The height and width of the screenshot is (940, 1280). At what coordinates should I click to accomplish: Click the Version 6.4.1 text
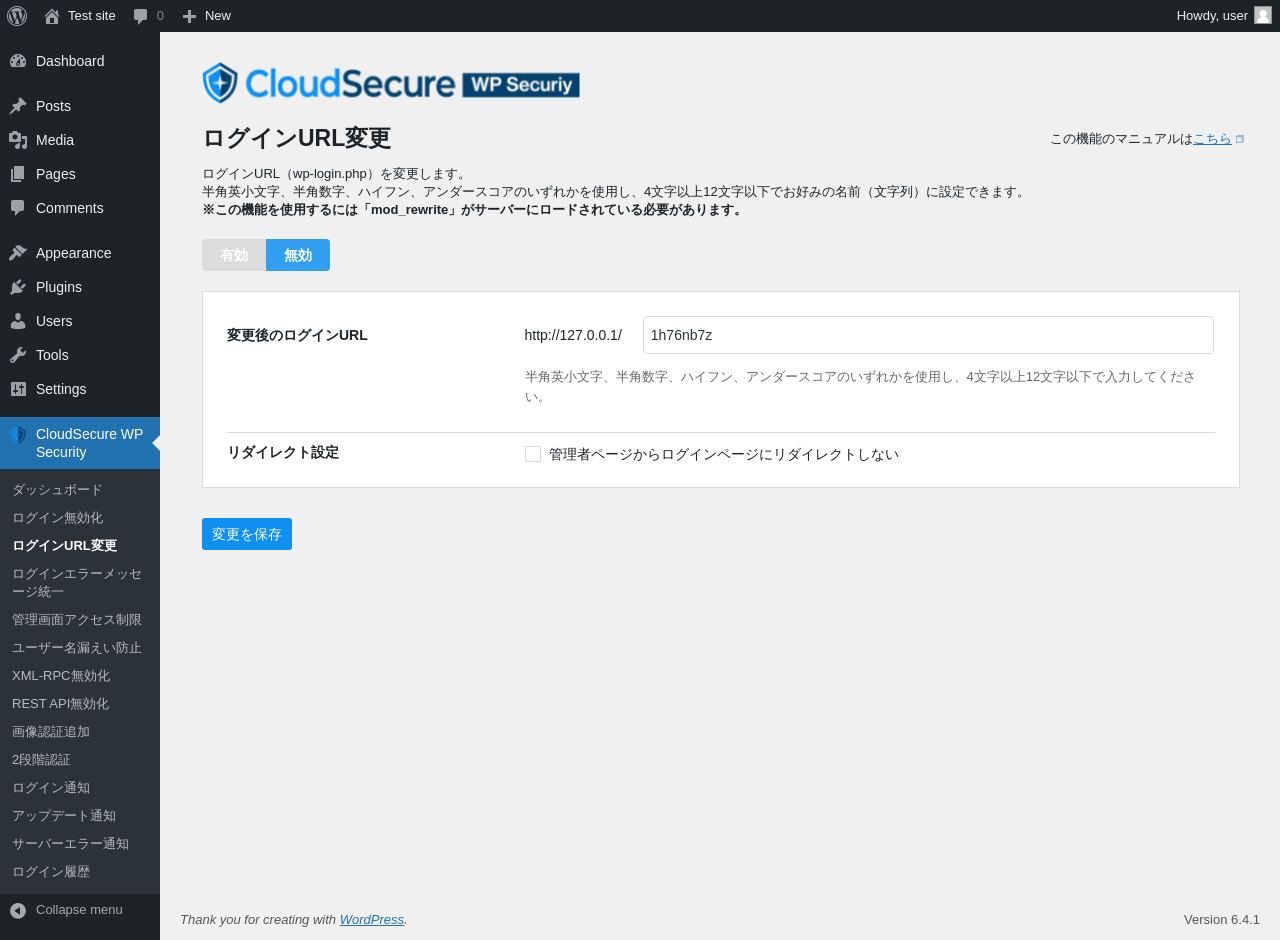click(x=1222, y=919)
